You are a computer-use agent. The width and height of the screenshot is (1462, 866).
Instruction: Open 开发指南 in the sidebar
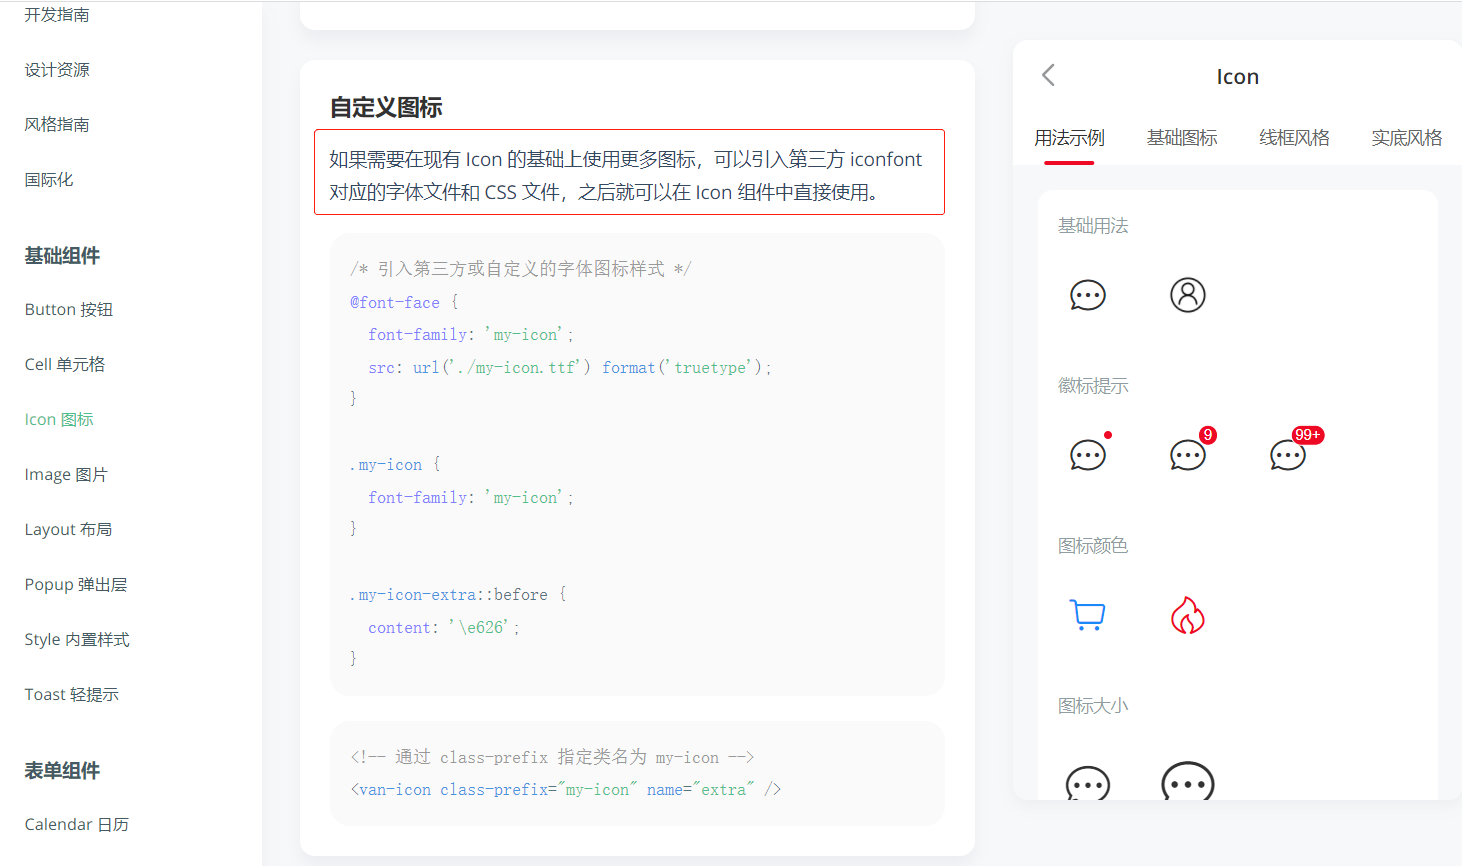coord(57,15)
